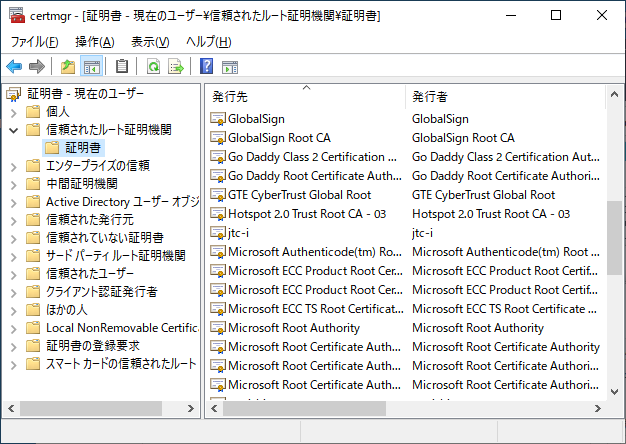Click the jtc-i certificate icon

click(x=218, y=233)
